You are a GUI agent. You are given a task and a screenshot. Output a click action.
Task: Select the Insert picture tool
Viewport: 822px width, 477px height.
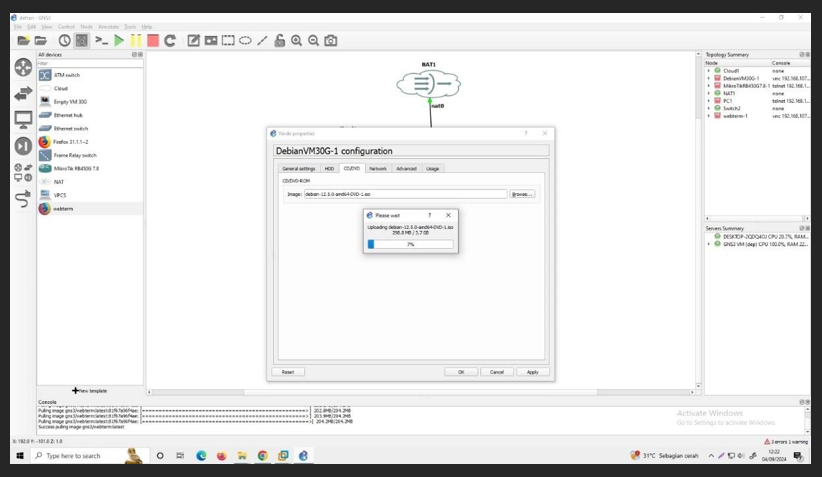[x=211, y=41]
